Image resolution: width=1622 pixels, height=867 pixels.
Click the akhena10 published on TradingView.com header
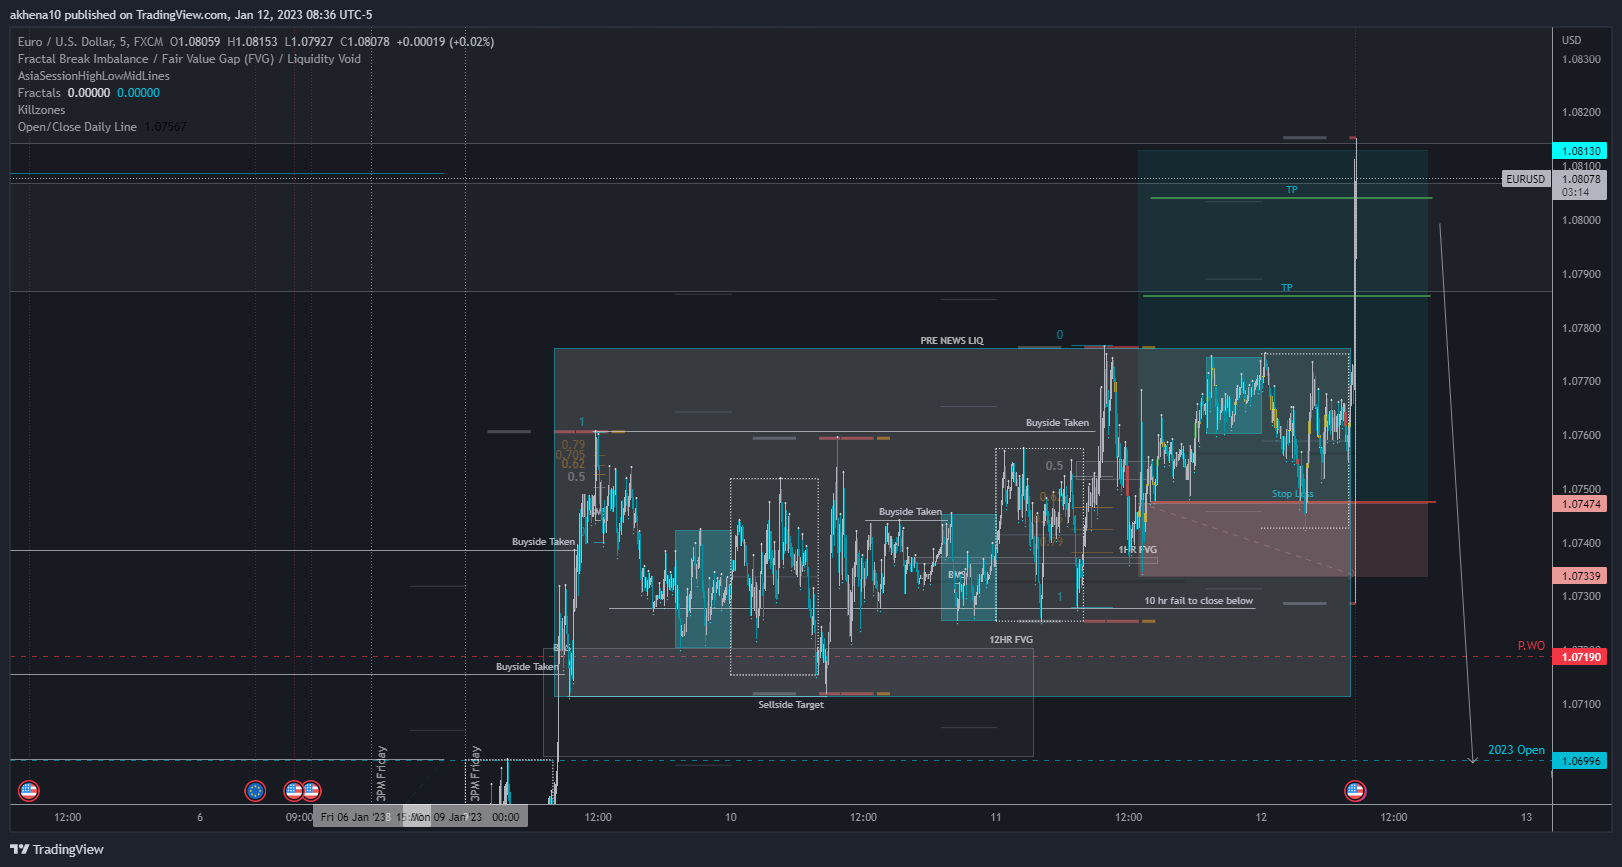pos(190,15)
